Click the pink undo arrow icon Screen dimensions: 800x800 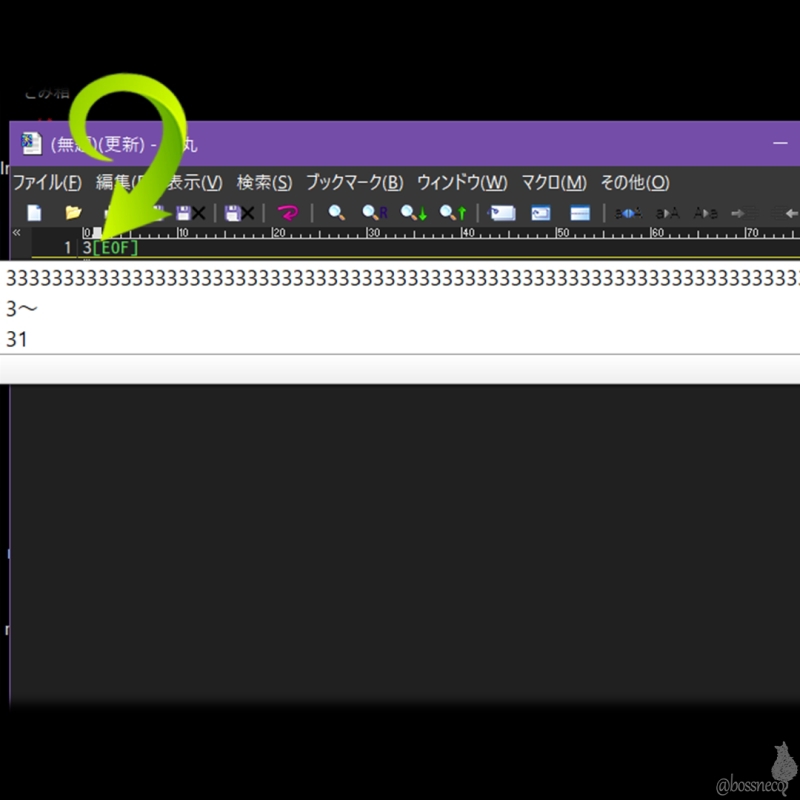[288, 213]
